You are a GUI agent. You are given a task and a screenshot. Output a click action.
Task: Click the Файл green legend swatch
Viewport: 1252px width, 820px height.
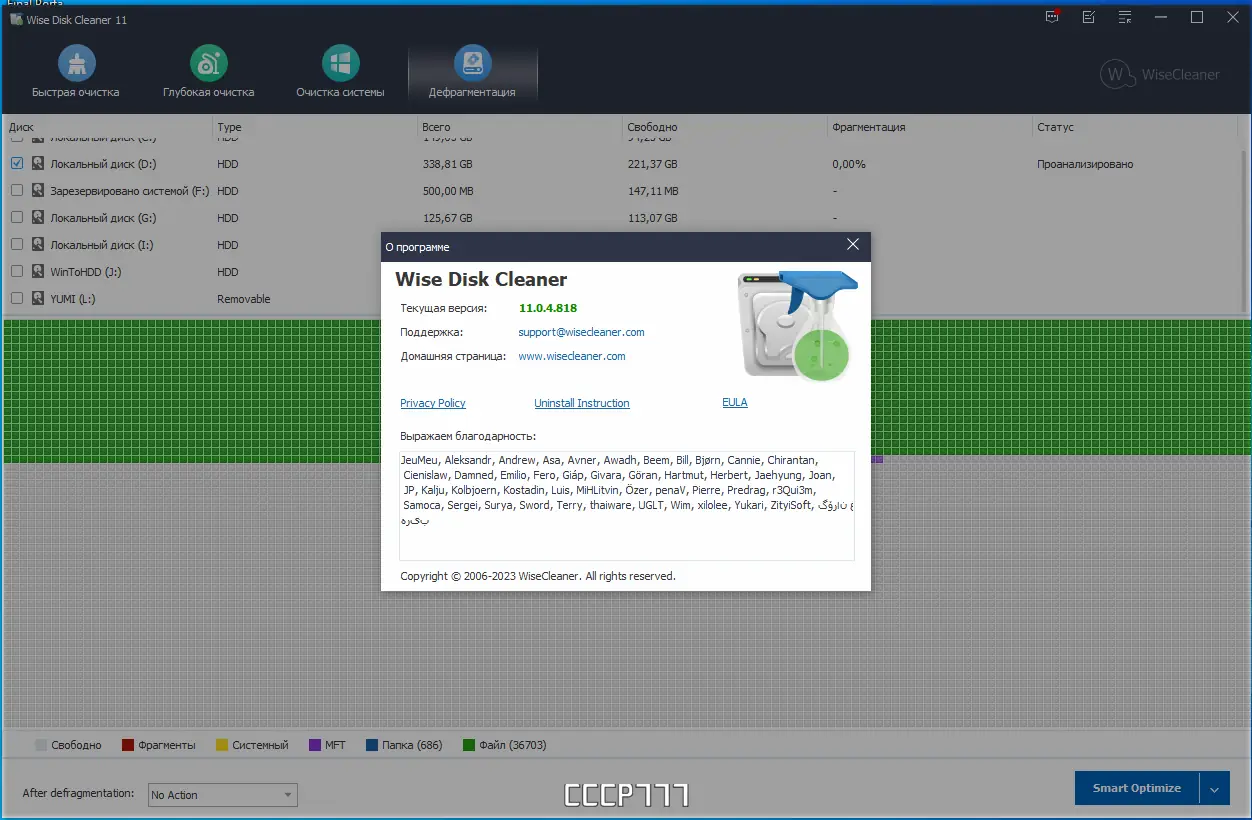click(x=469, y=745)
